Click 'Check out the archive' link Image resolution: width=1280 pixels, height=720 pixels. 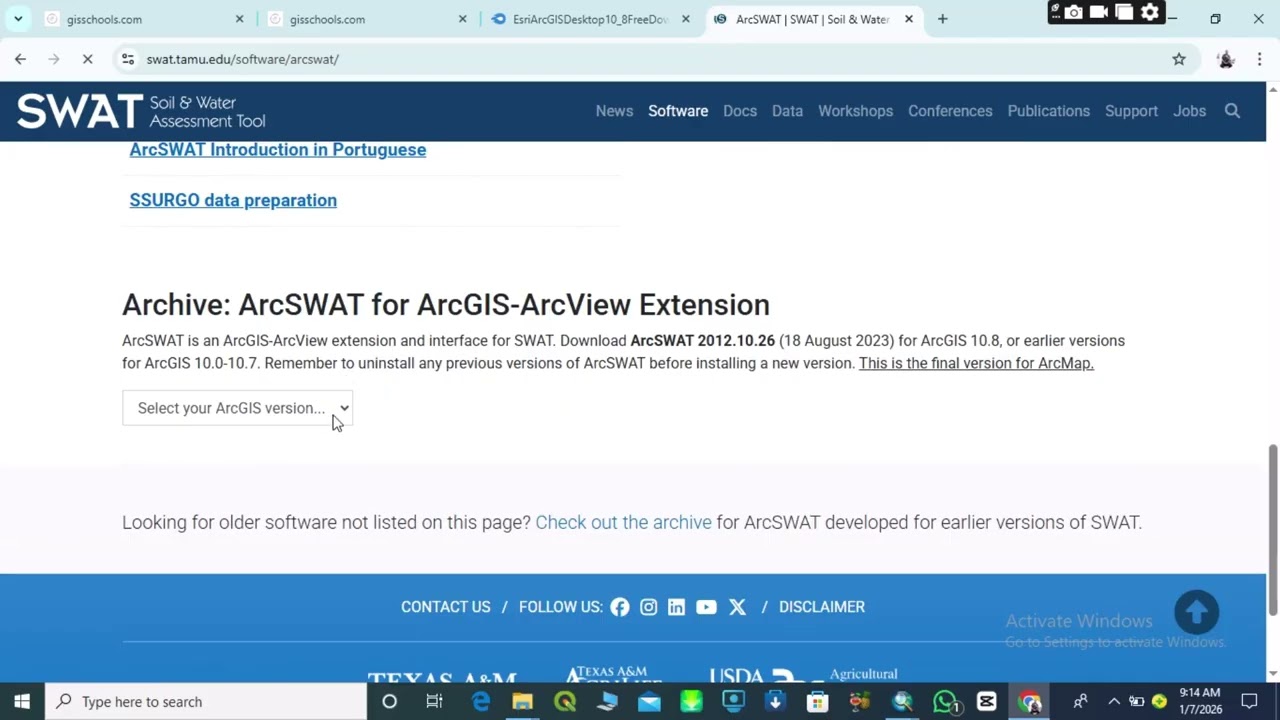click(x=623, y=522)
